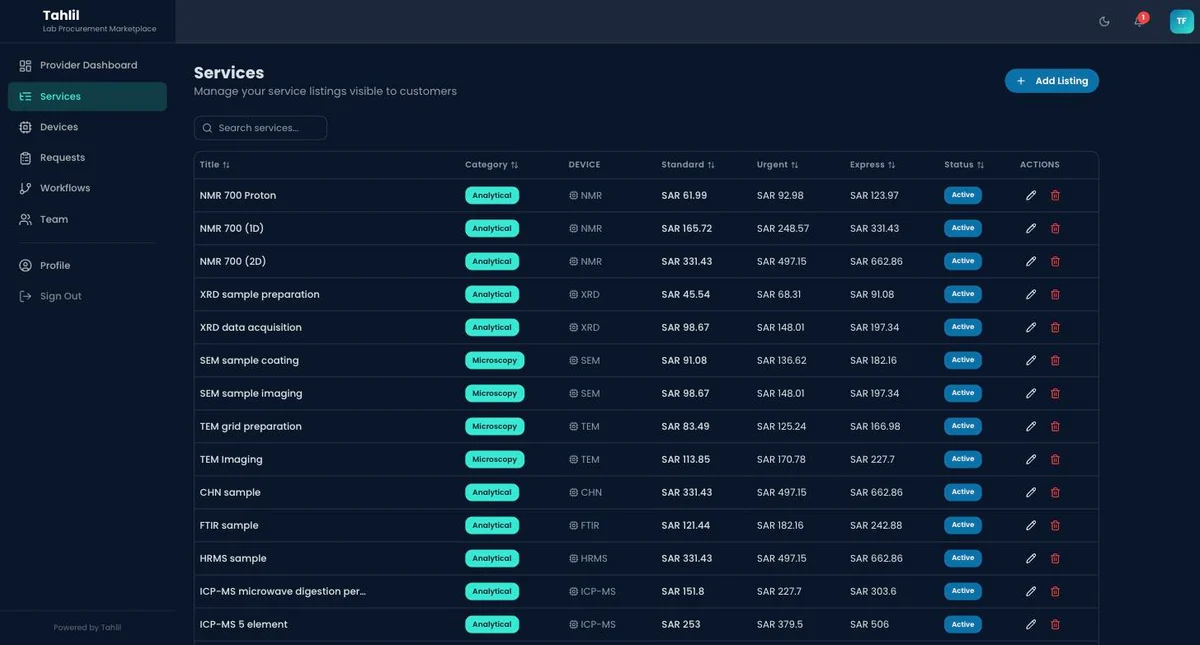Edit HRMS sample listing
Screen dimensions: 1200x645
click(x=1031, y=558)
